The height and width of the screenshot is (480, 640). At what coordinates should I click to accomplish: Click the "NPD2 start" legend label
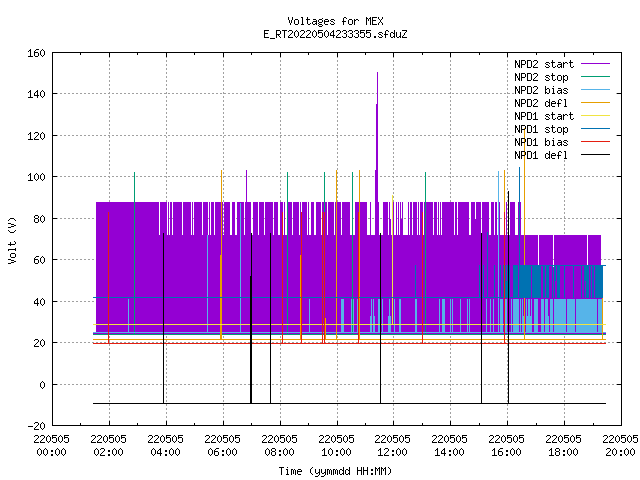pyautogui.click(x=544, y=64)
